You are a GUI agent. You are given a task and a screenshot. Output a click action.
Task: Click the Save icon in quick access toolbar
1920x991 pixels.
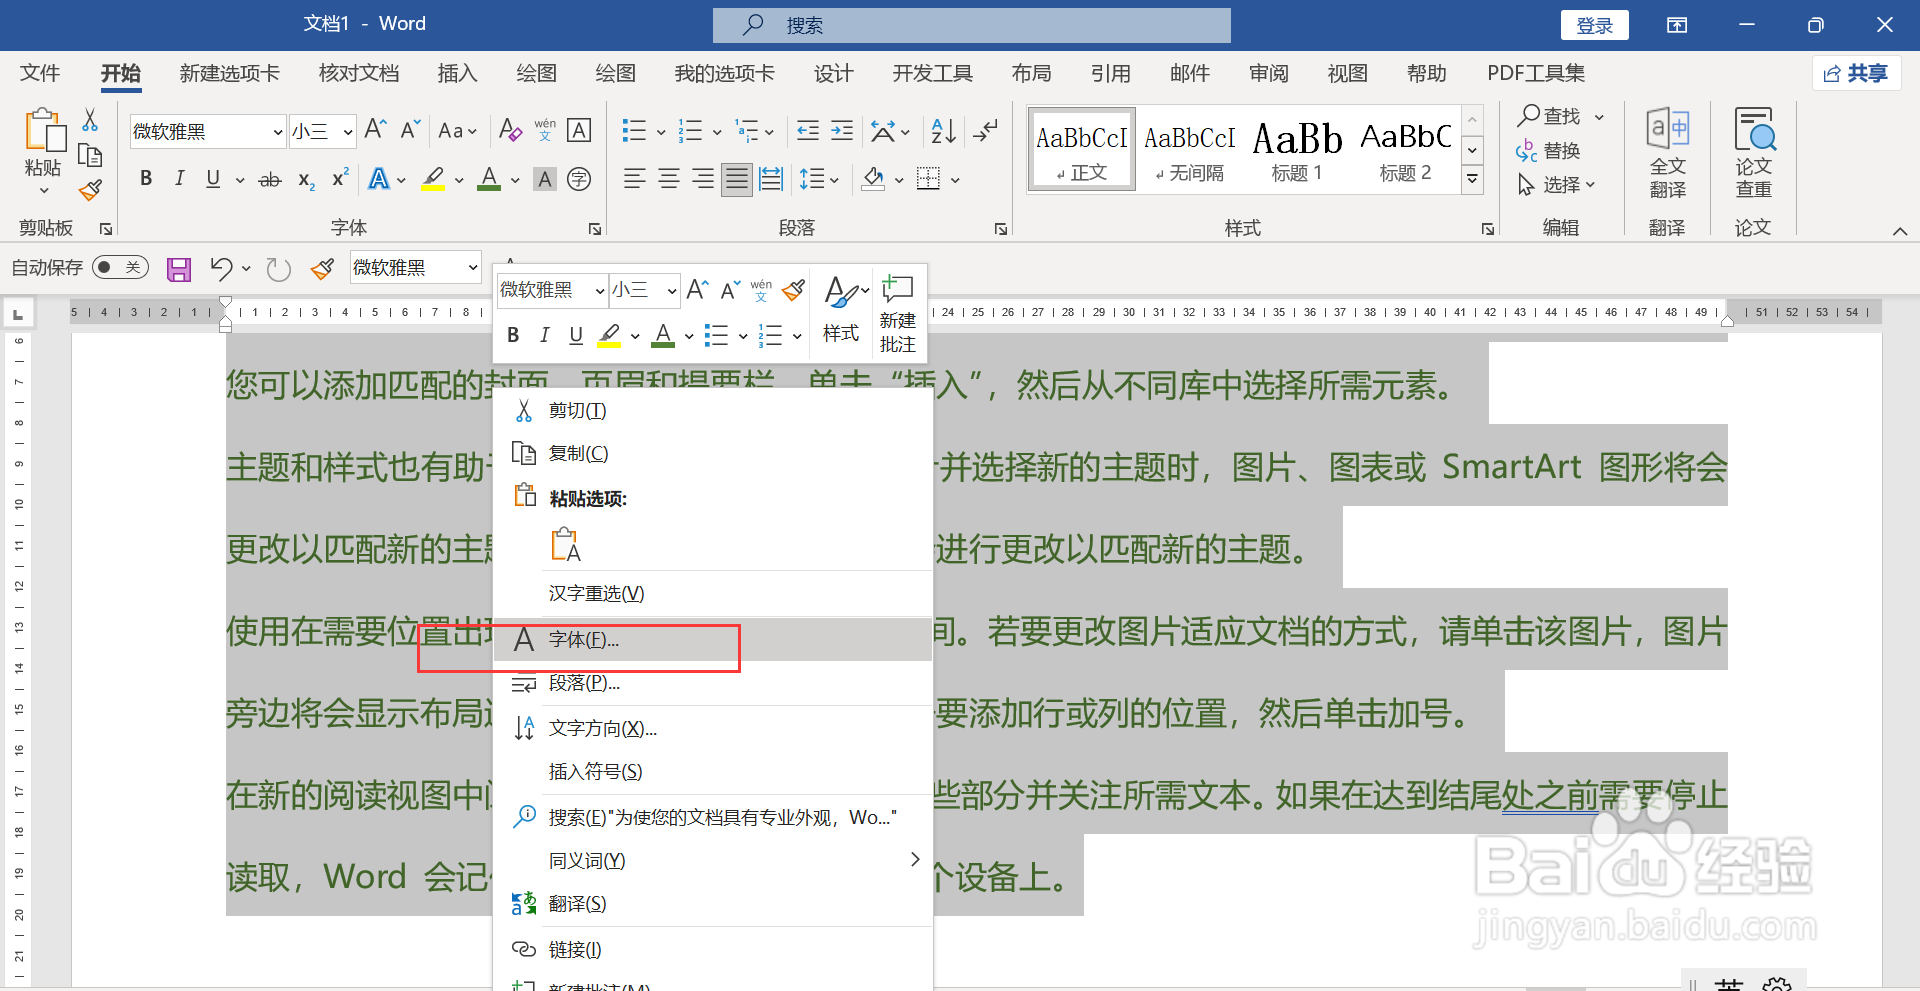179,269
